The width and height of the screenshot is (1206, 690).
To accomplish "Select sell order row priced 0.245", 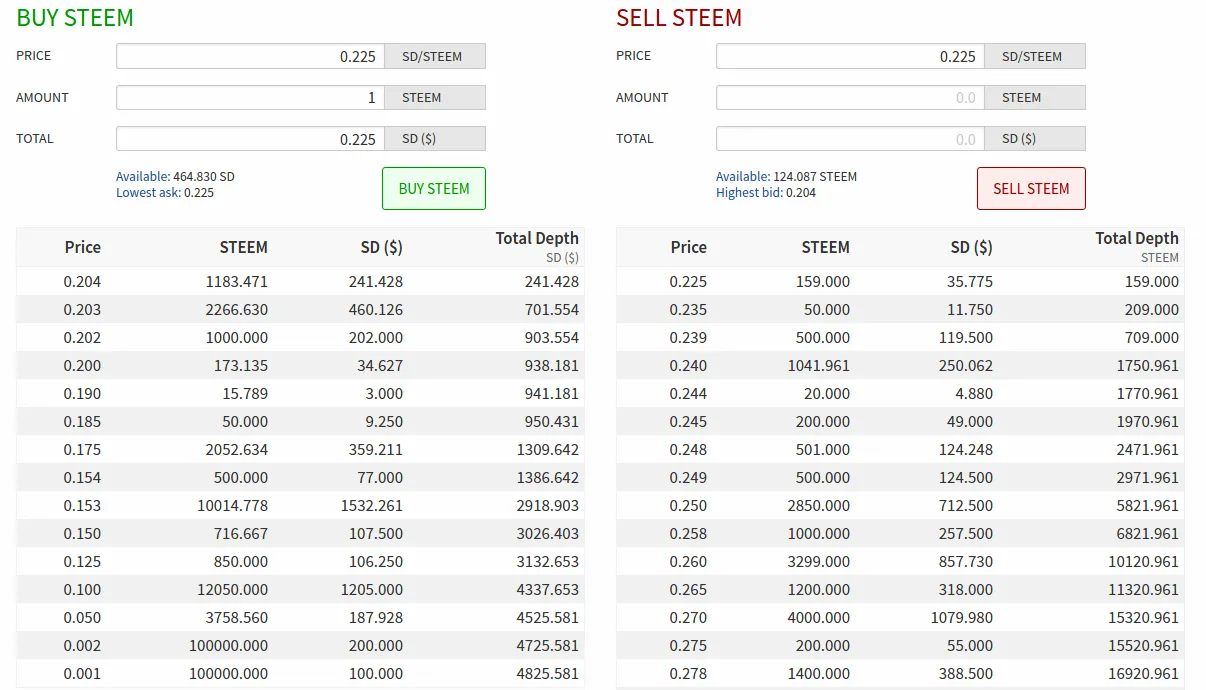I will tap(901, 422).
